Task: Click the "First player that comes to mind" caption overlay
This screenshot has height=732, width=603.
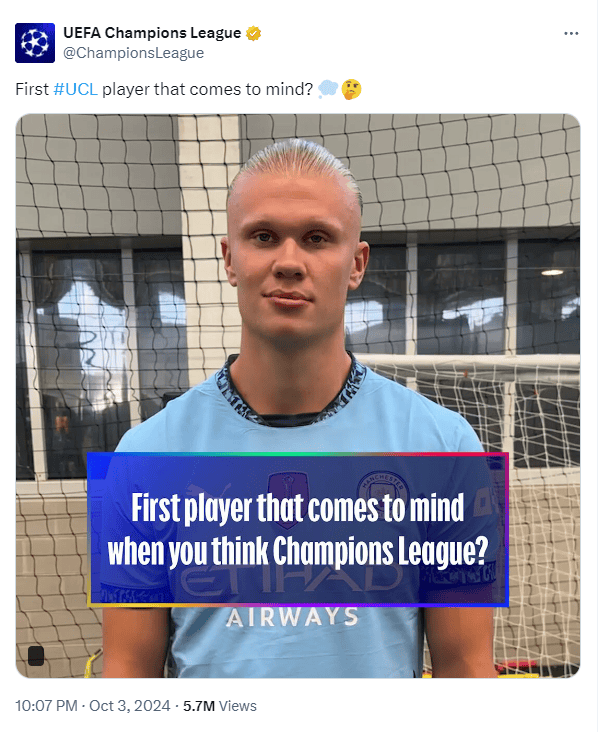Action: (x=298, y=529)
